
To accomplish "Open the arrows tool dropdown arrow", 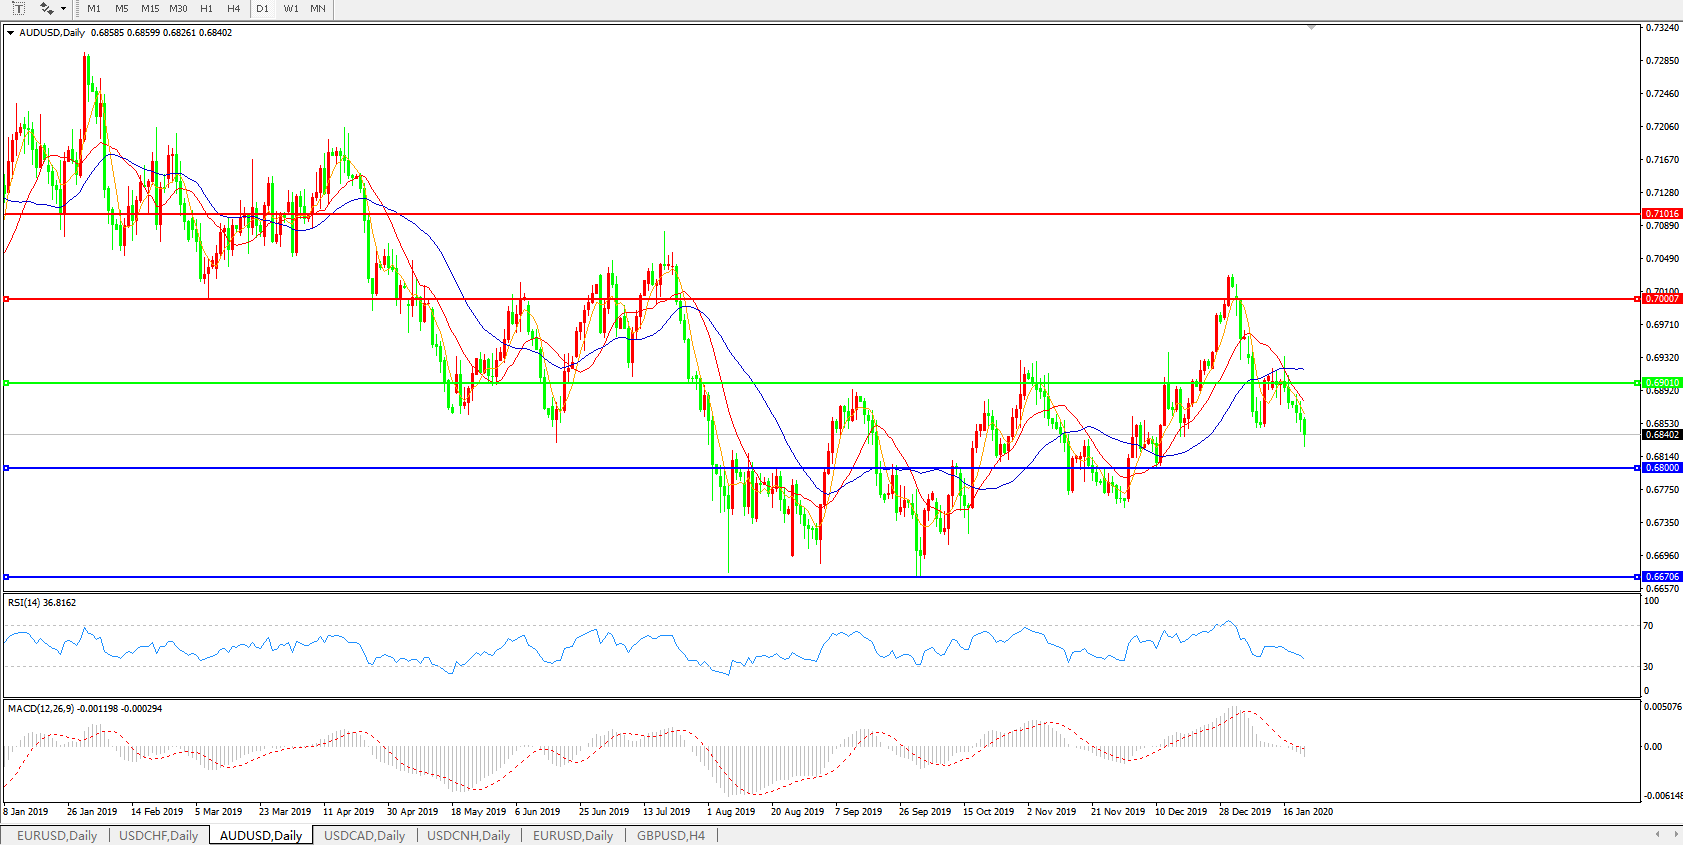I will click(63, 9).
